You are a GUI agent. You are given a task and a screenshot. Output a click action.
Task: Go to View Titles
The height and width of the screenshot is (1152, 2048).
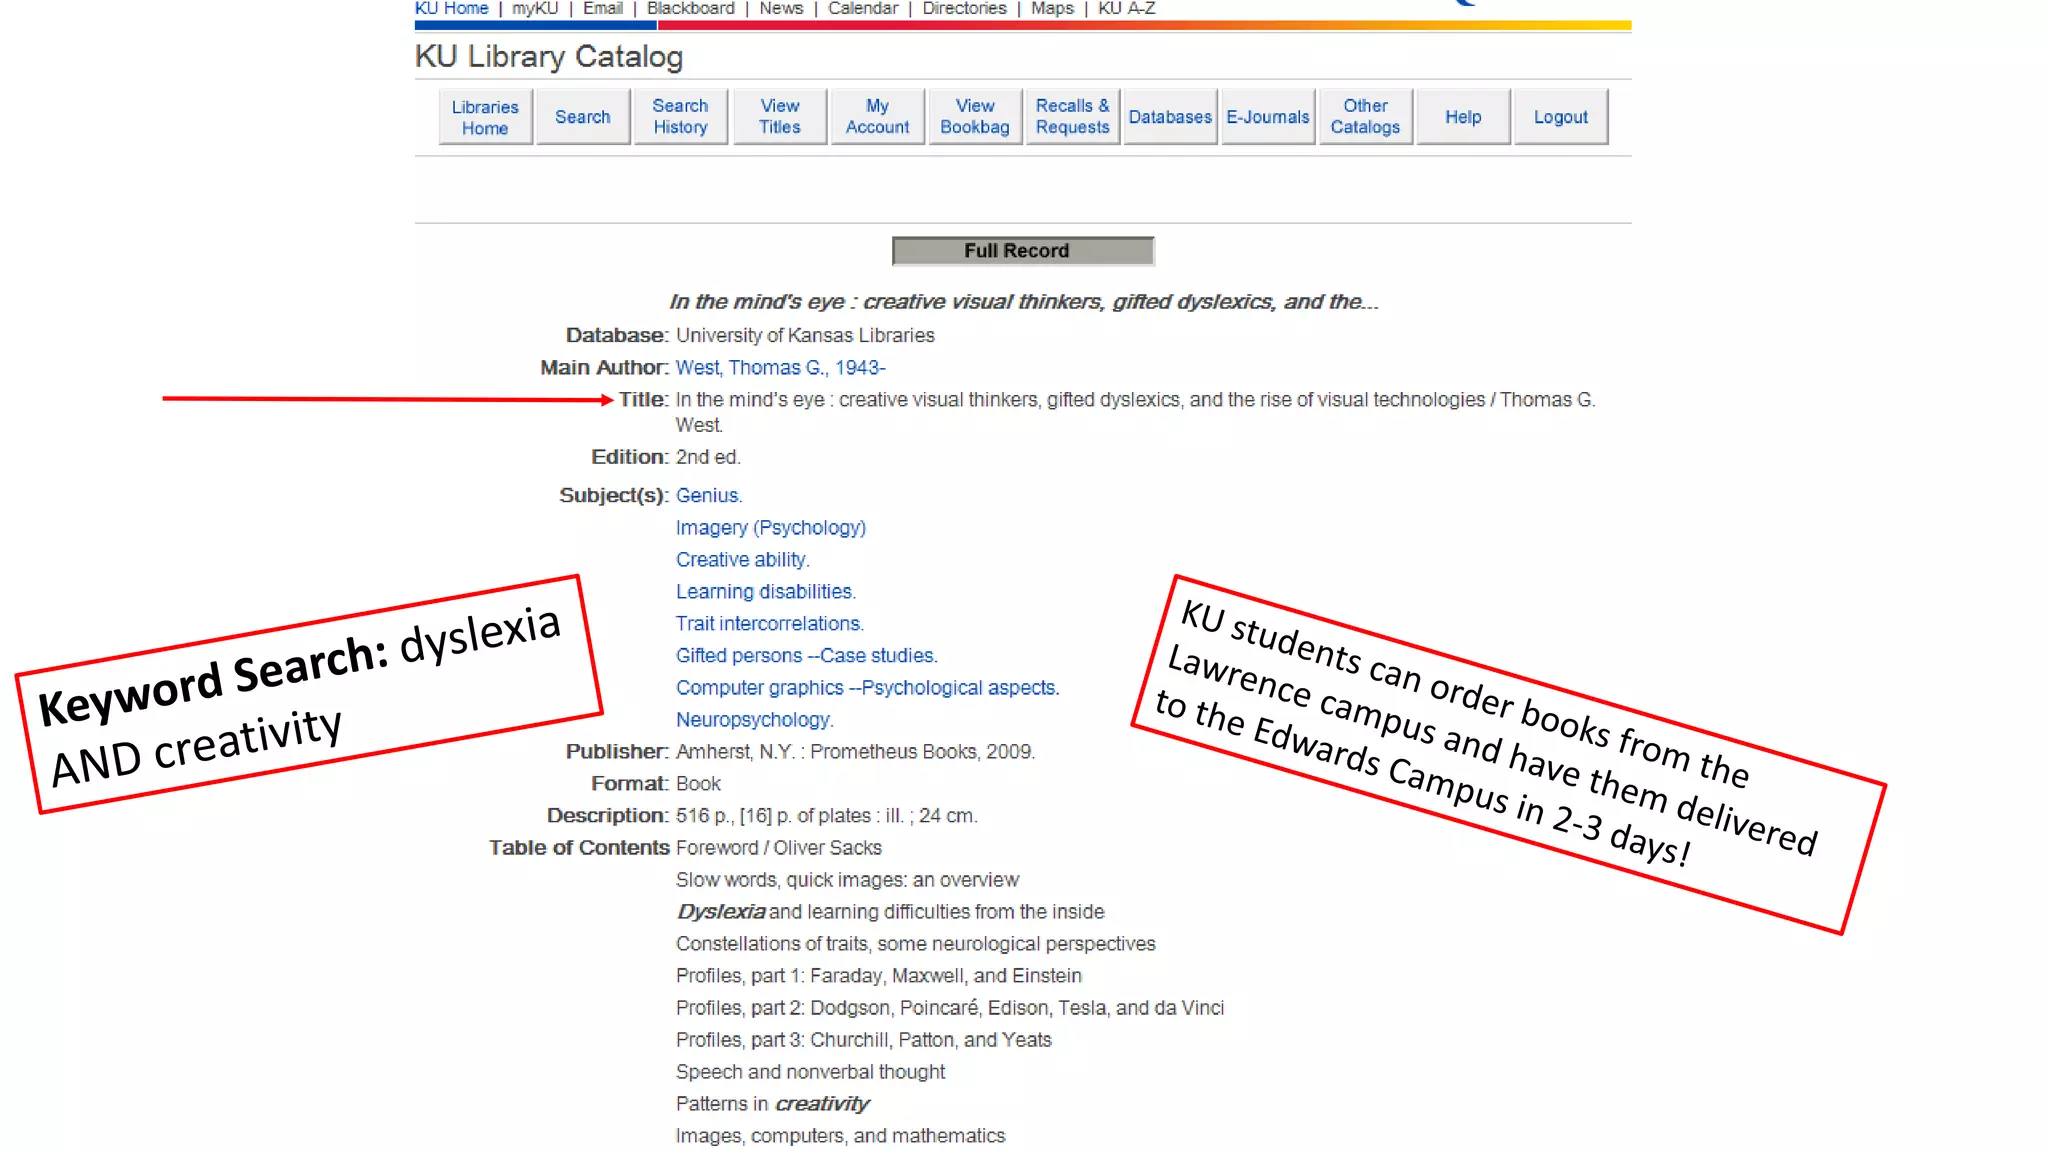779,117
